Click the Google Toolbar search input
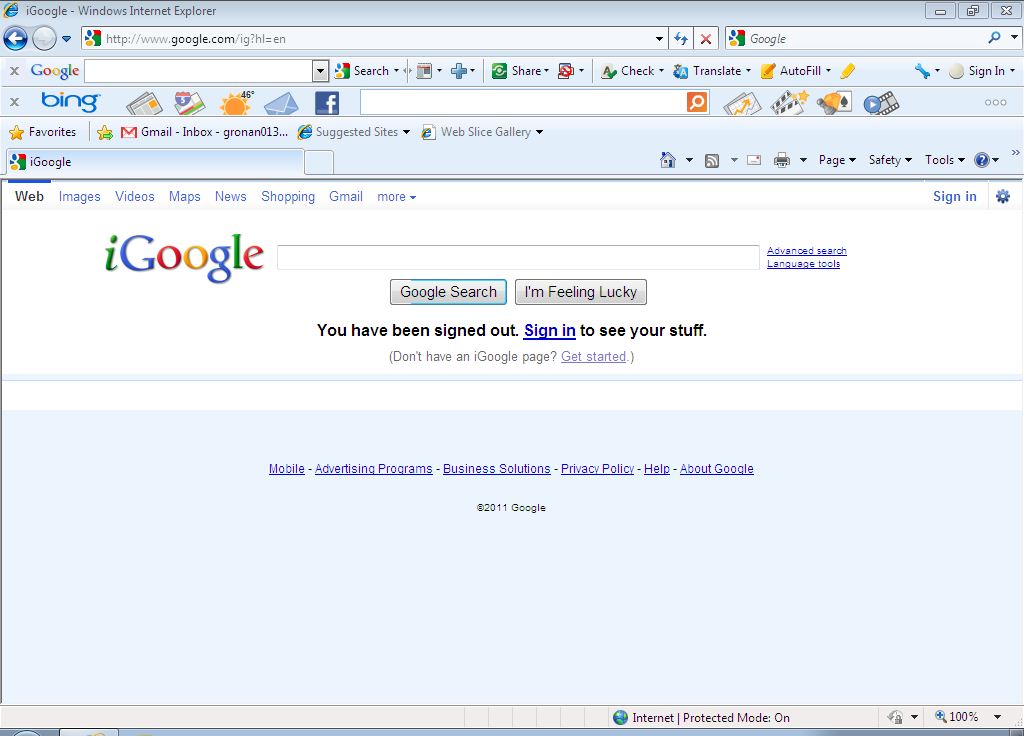The image size is (1024, 736). [199, 71]
